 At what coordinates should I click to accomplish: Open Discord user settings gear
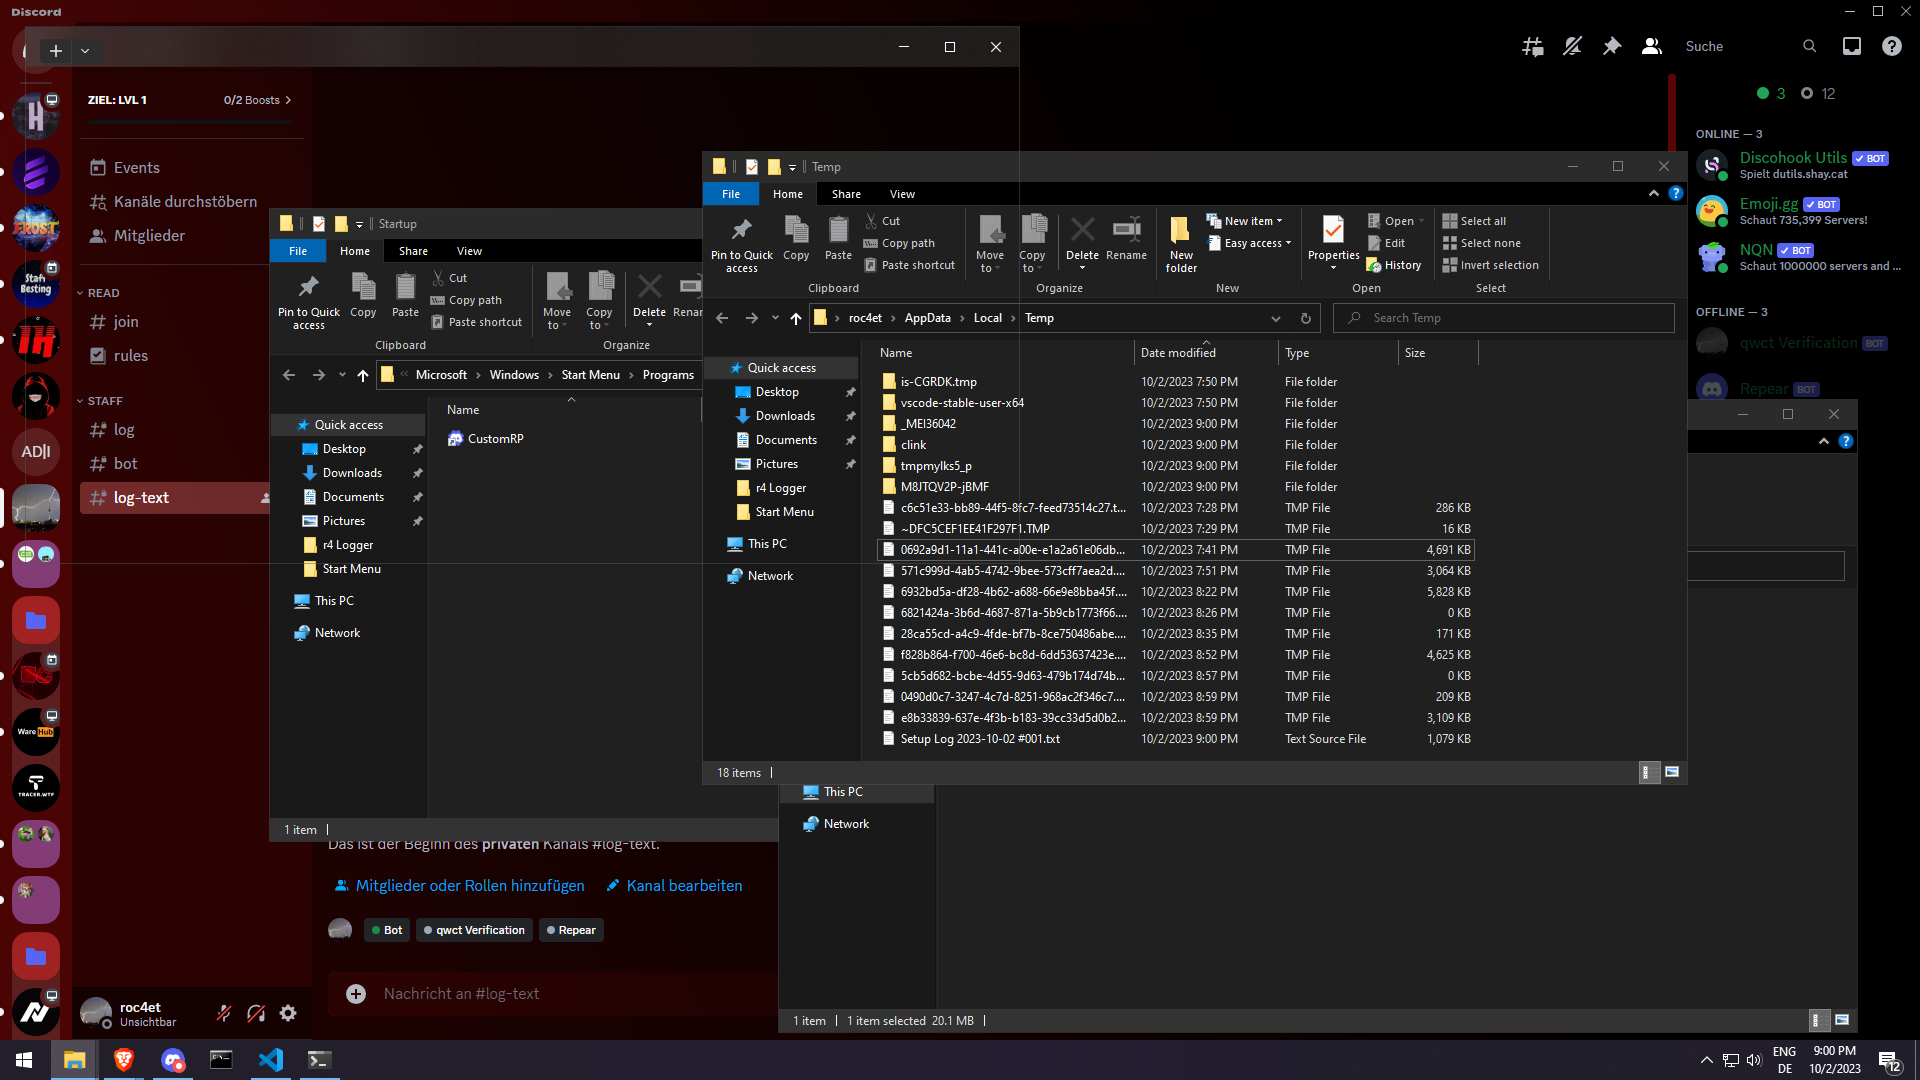coord(288,1013)
